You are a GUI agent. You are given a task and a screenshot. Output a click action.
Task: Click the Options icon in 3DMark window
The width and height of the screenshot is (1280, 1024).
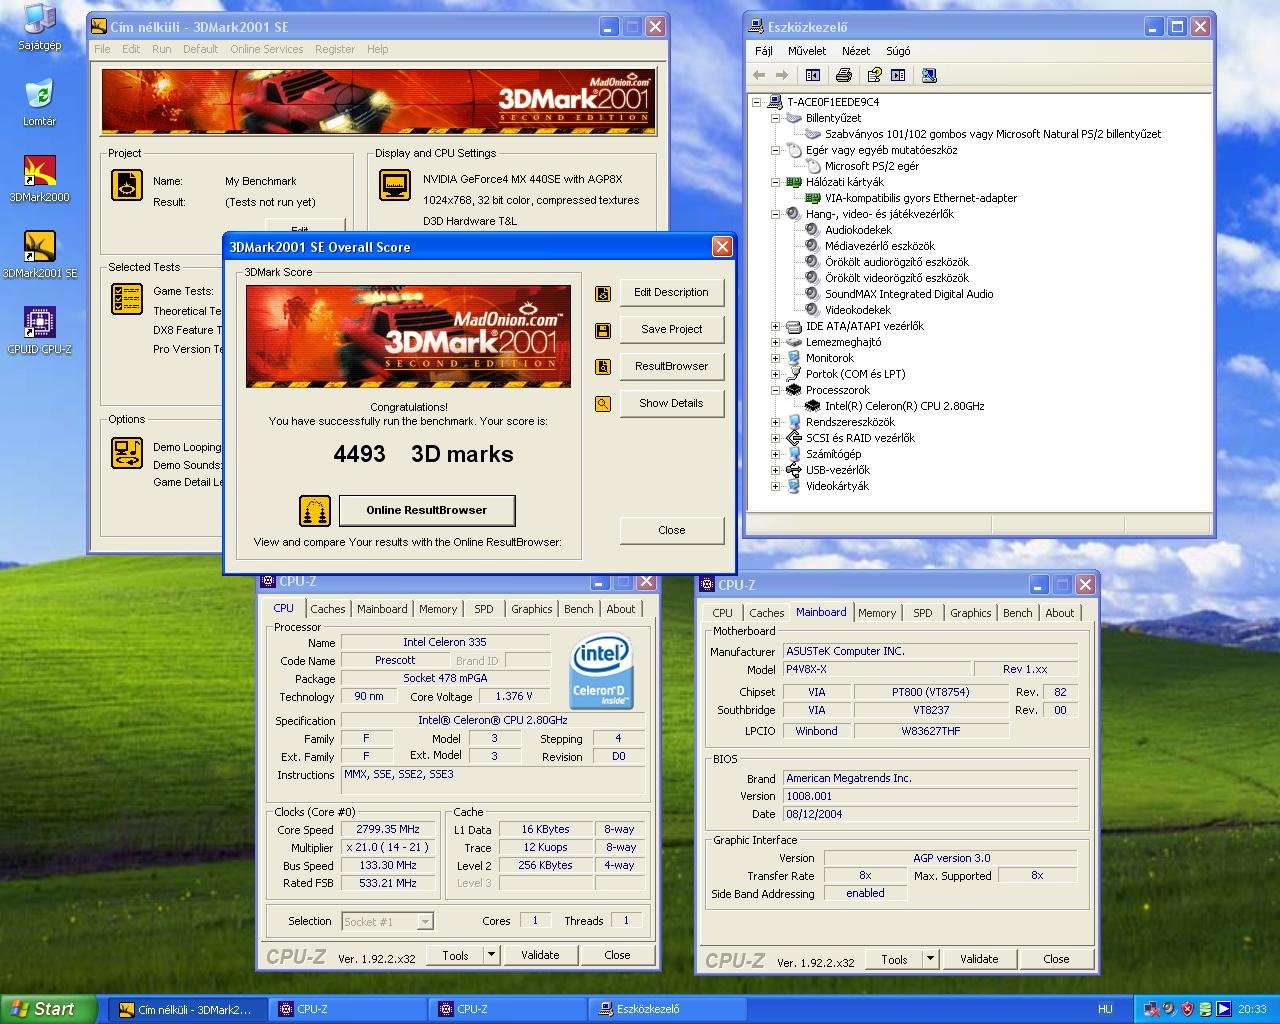[x=127, y=453]
